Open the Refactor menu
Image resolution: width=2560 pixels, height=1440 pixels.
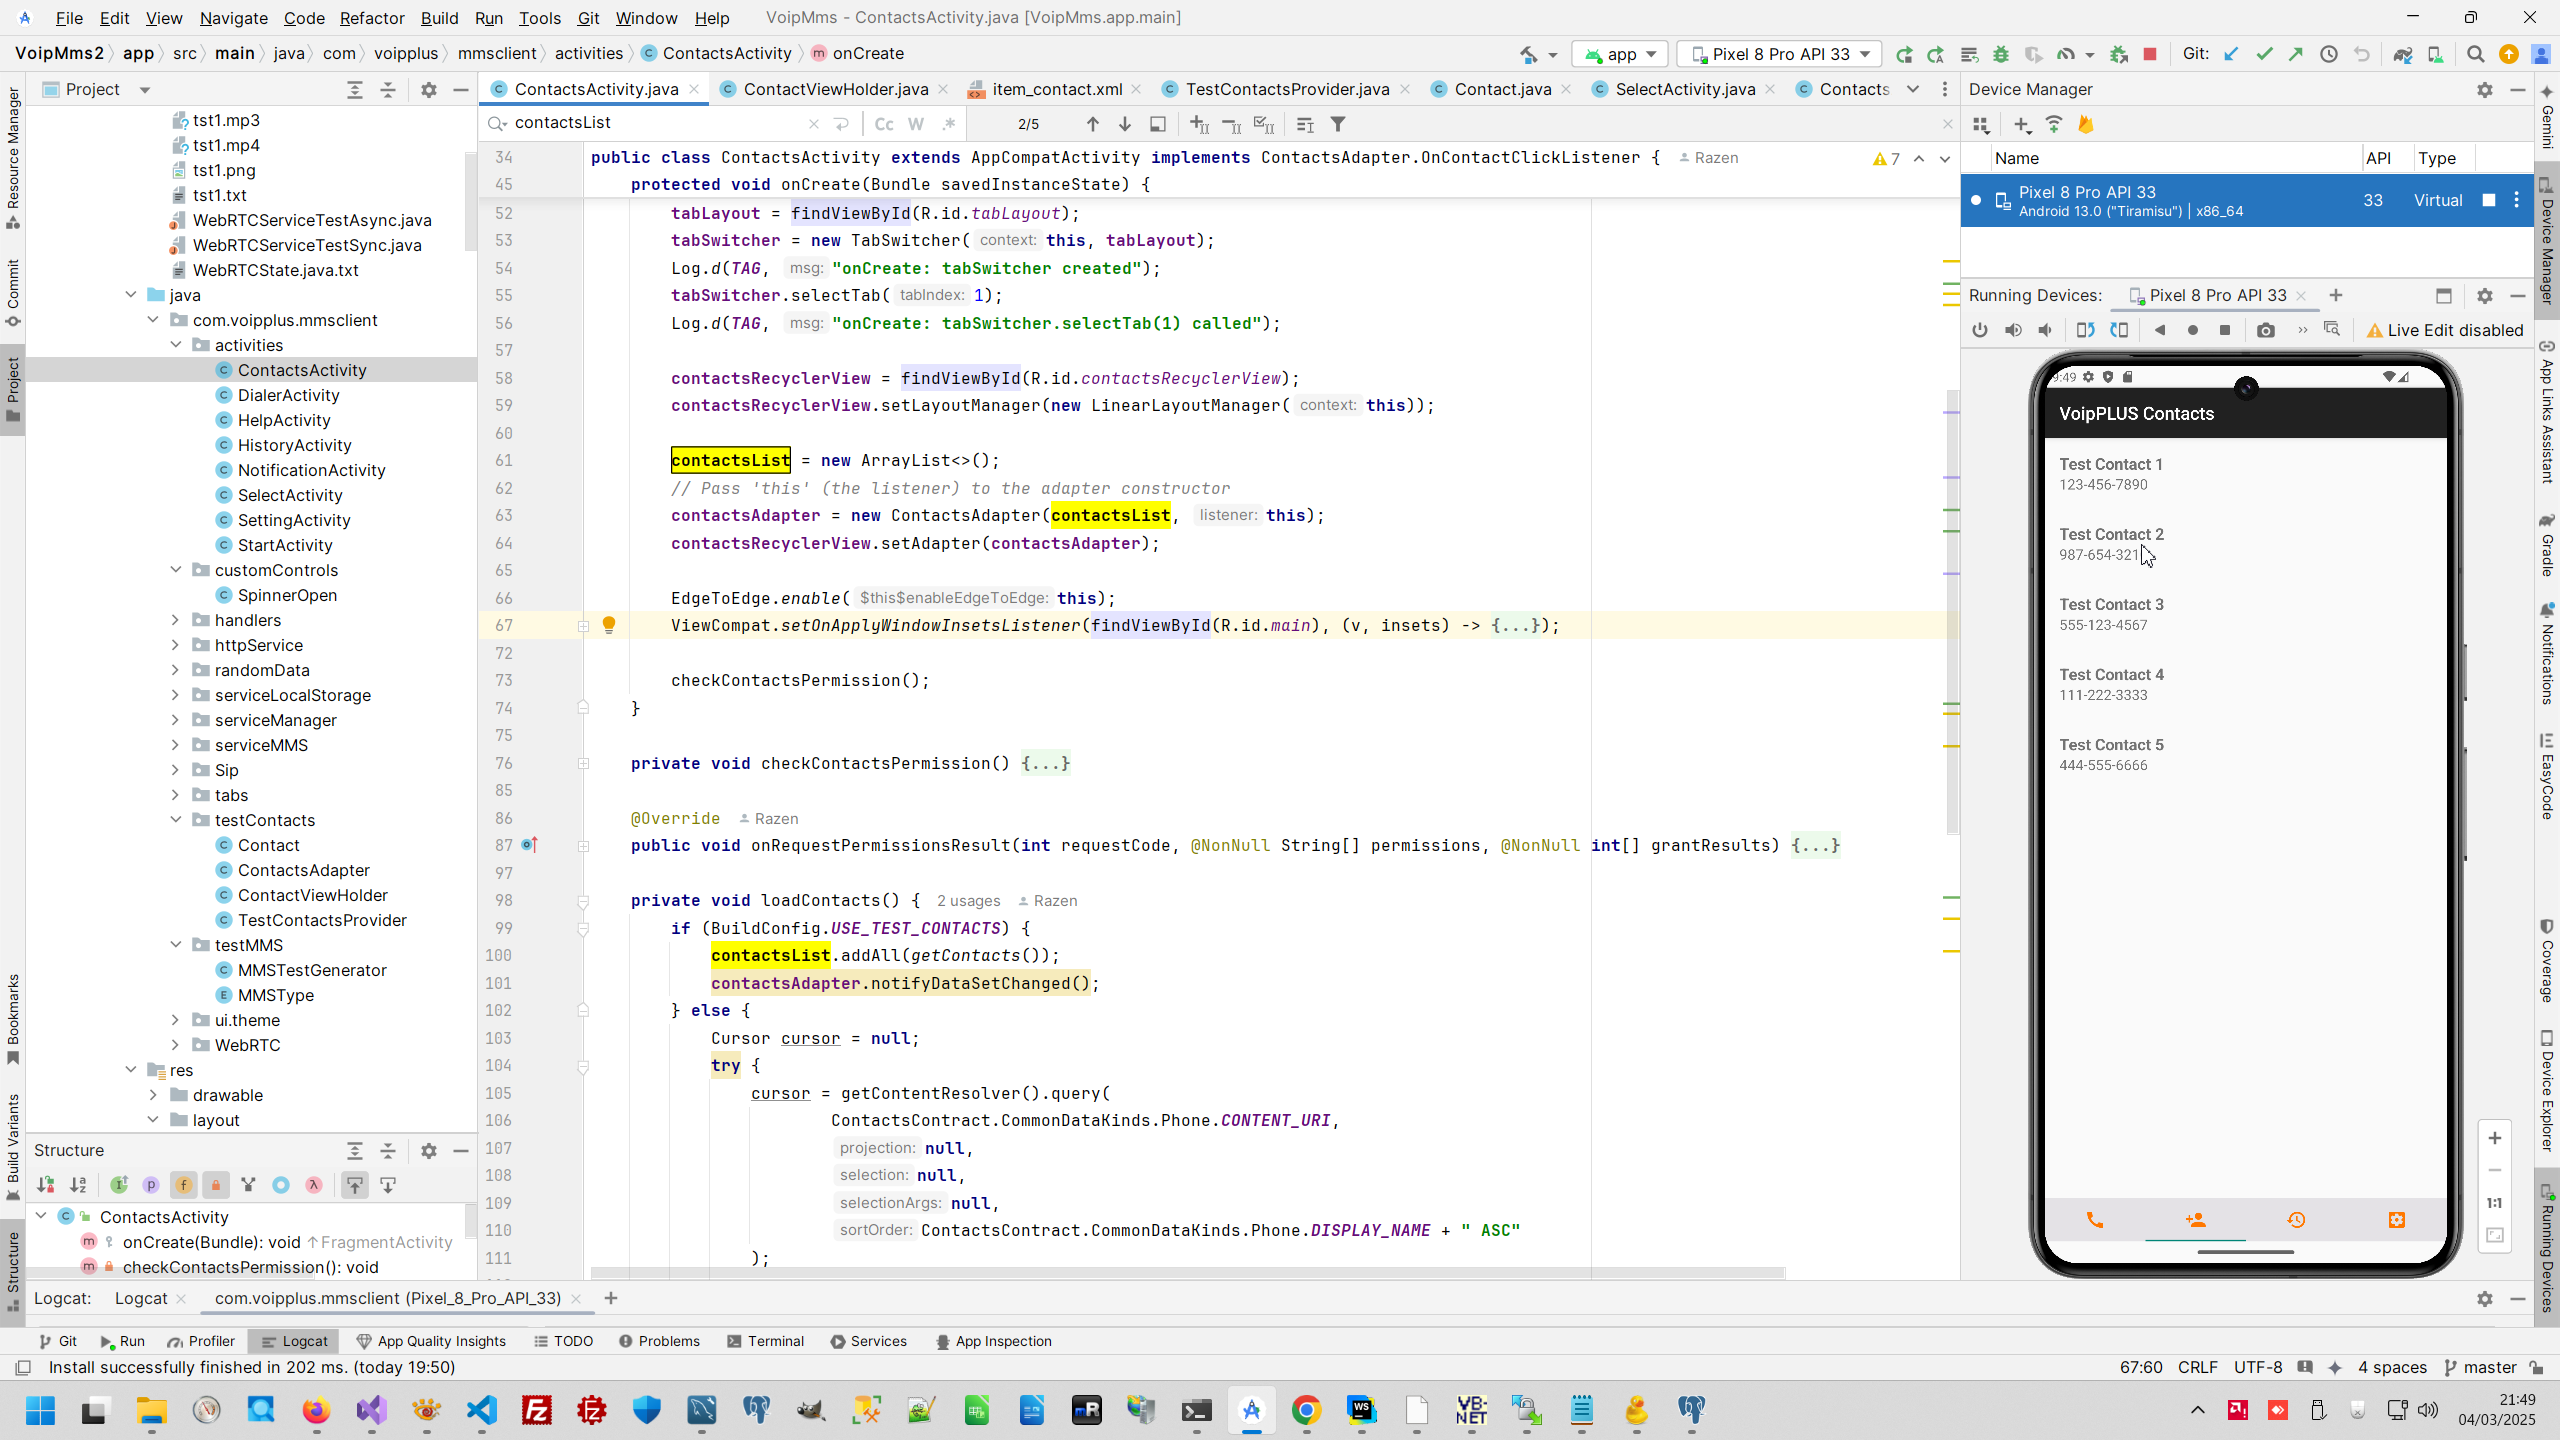click(371, 18)
